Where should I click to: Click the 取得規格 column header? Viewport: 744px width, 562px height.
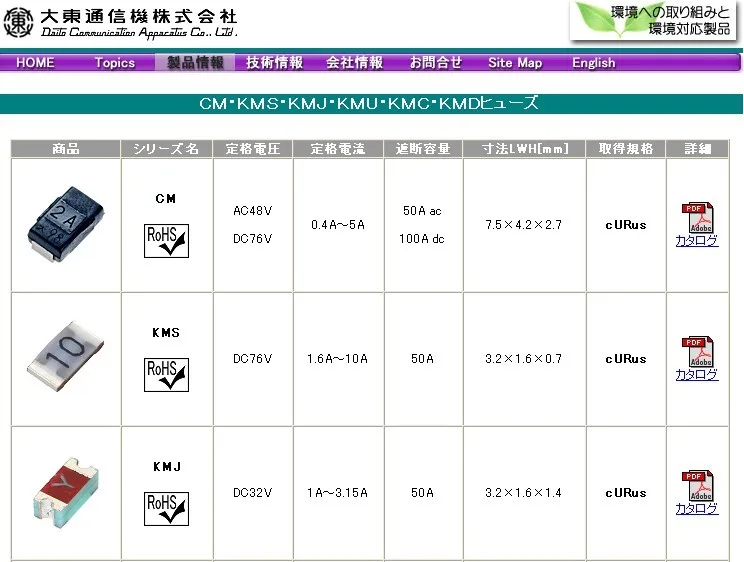pyautogui.click(x=626, y=149)
